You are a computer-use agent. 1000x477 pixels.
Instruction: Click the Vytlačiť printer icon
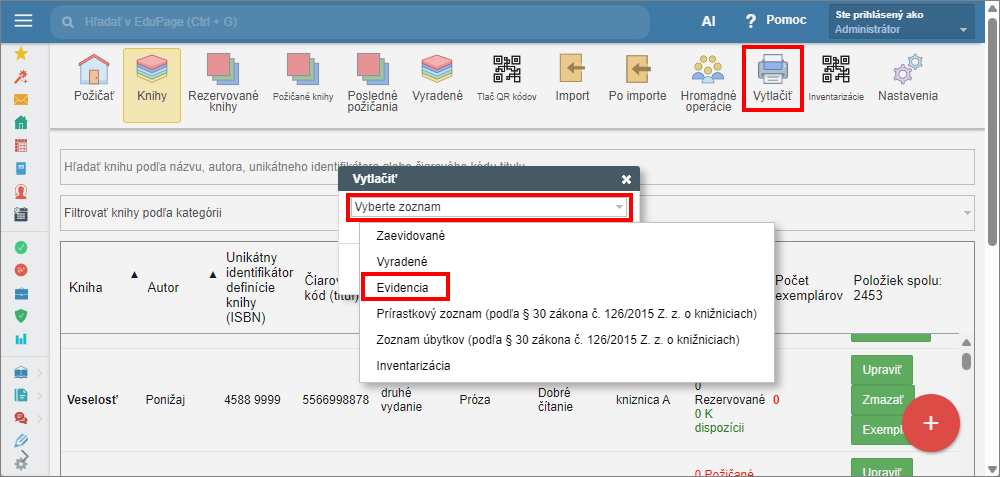pos(772,77)
